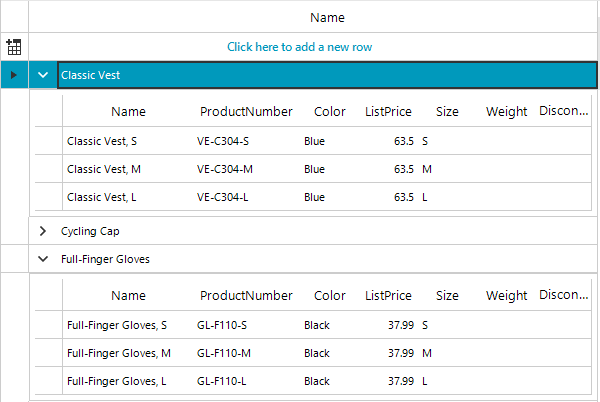
Task: Select the Full-Finger Gloves, S name cell
Action: pyautogui.click(x=117, y=325)
